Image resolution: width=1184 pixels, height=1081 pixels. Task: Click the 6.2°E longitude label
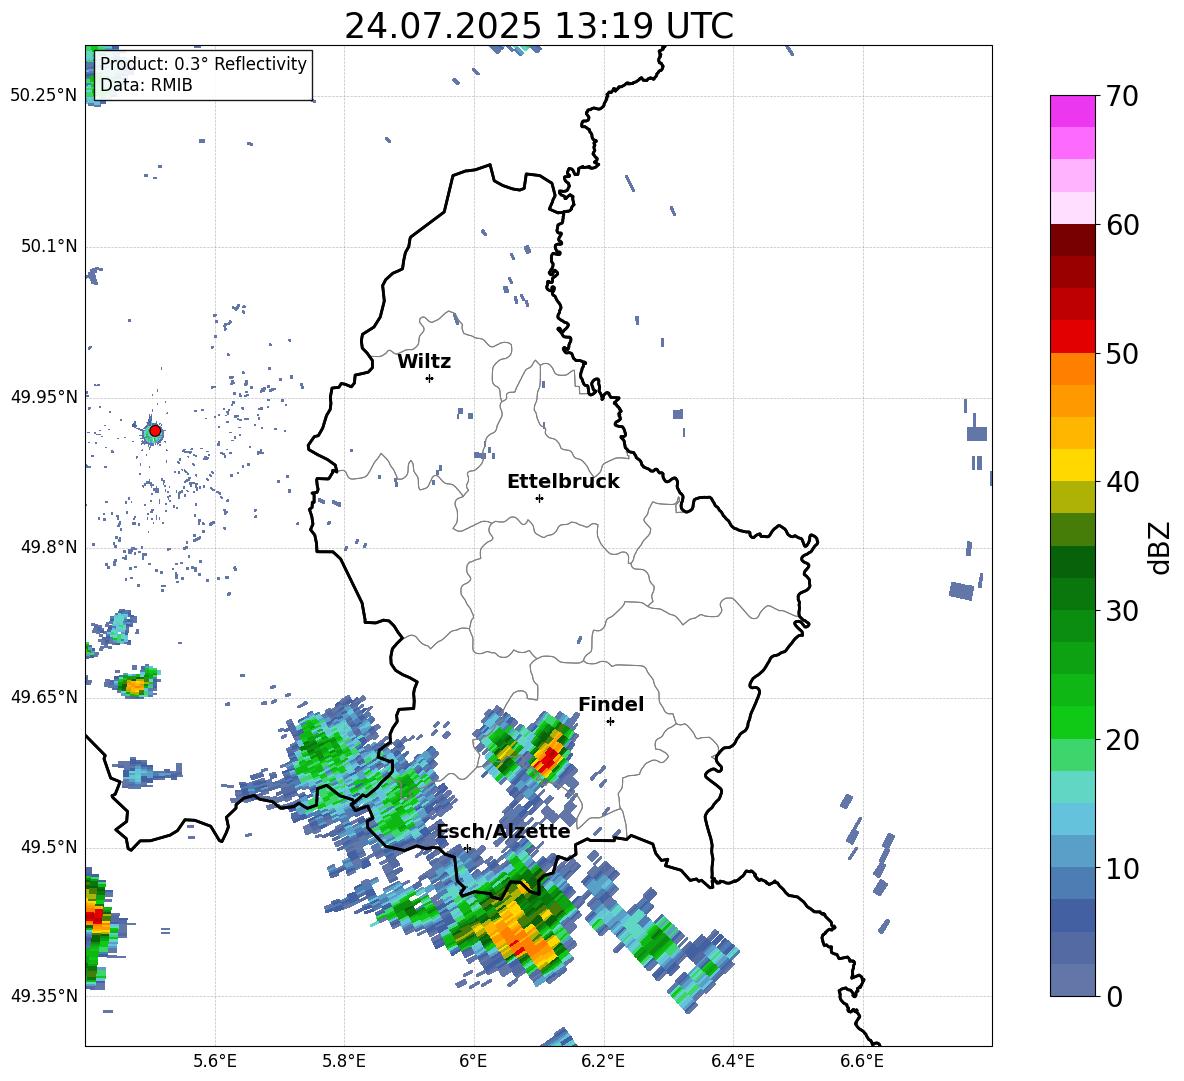click(603, 1061)
